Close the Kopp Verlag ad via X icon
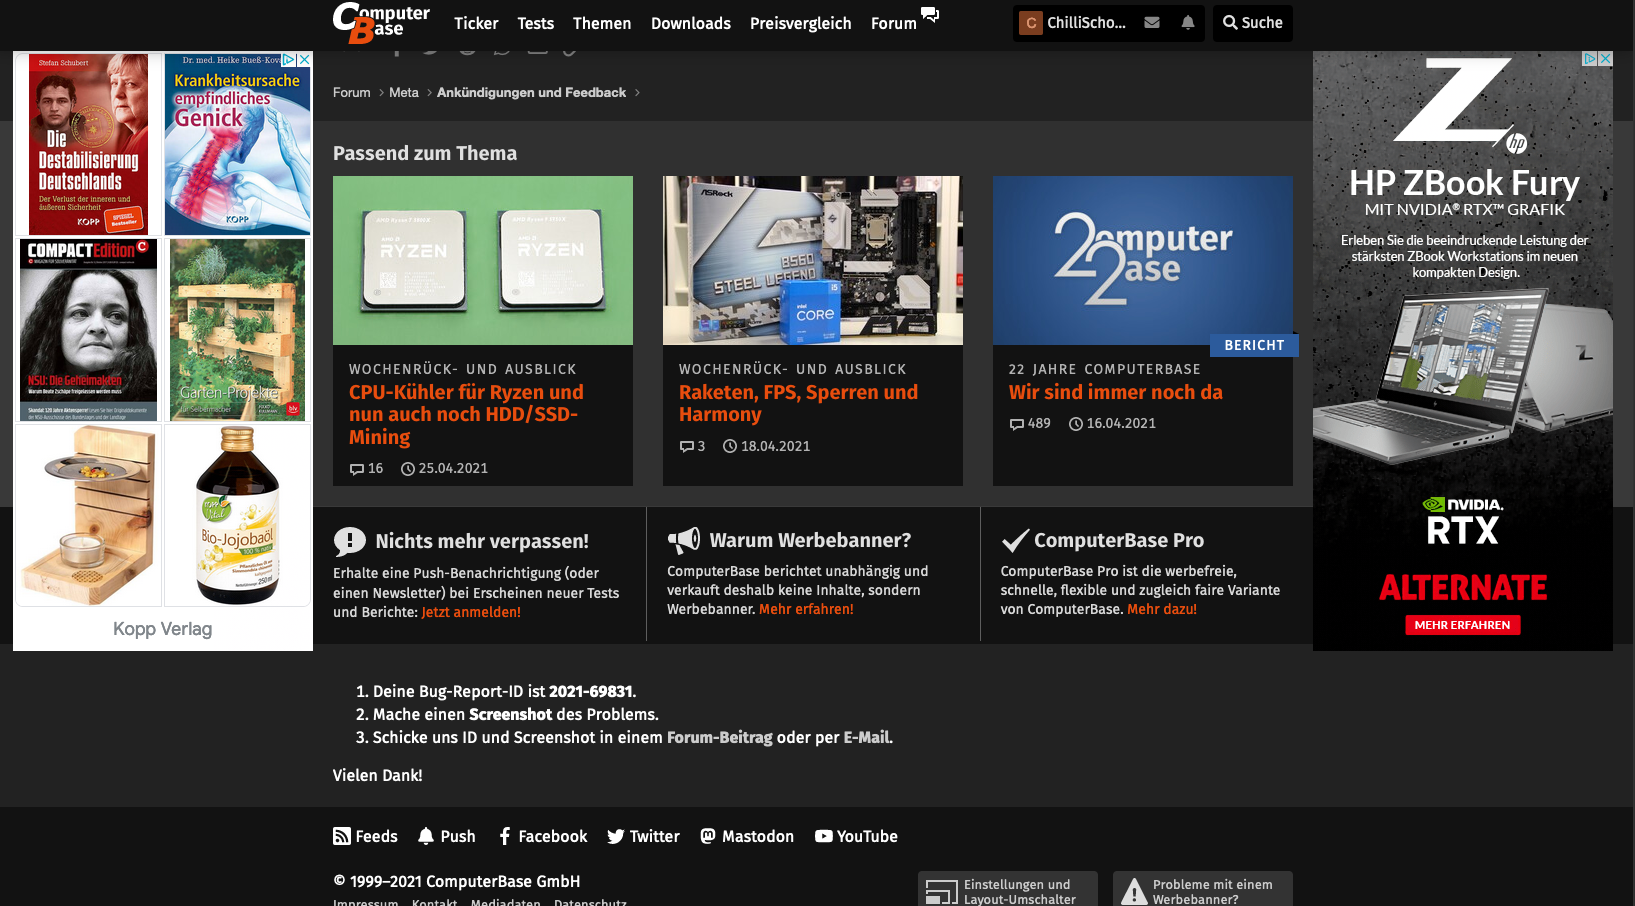The height and width of the screenshot is (906, 1635). pyautogui.click(x=304, y=60)
